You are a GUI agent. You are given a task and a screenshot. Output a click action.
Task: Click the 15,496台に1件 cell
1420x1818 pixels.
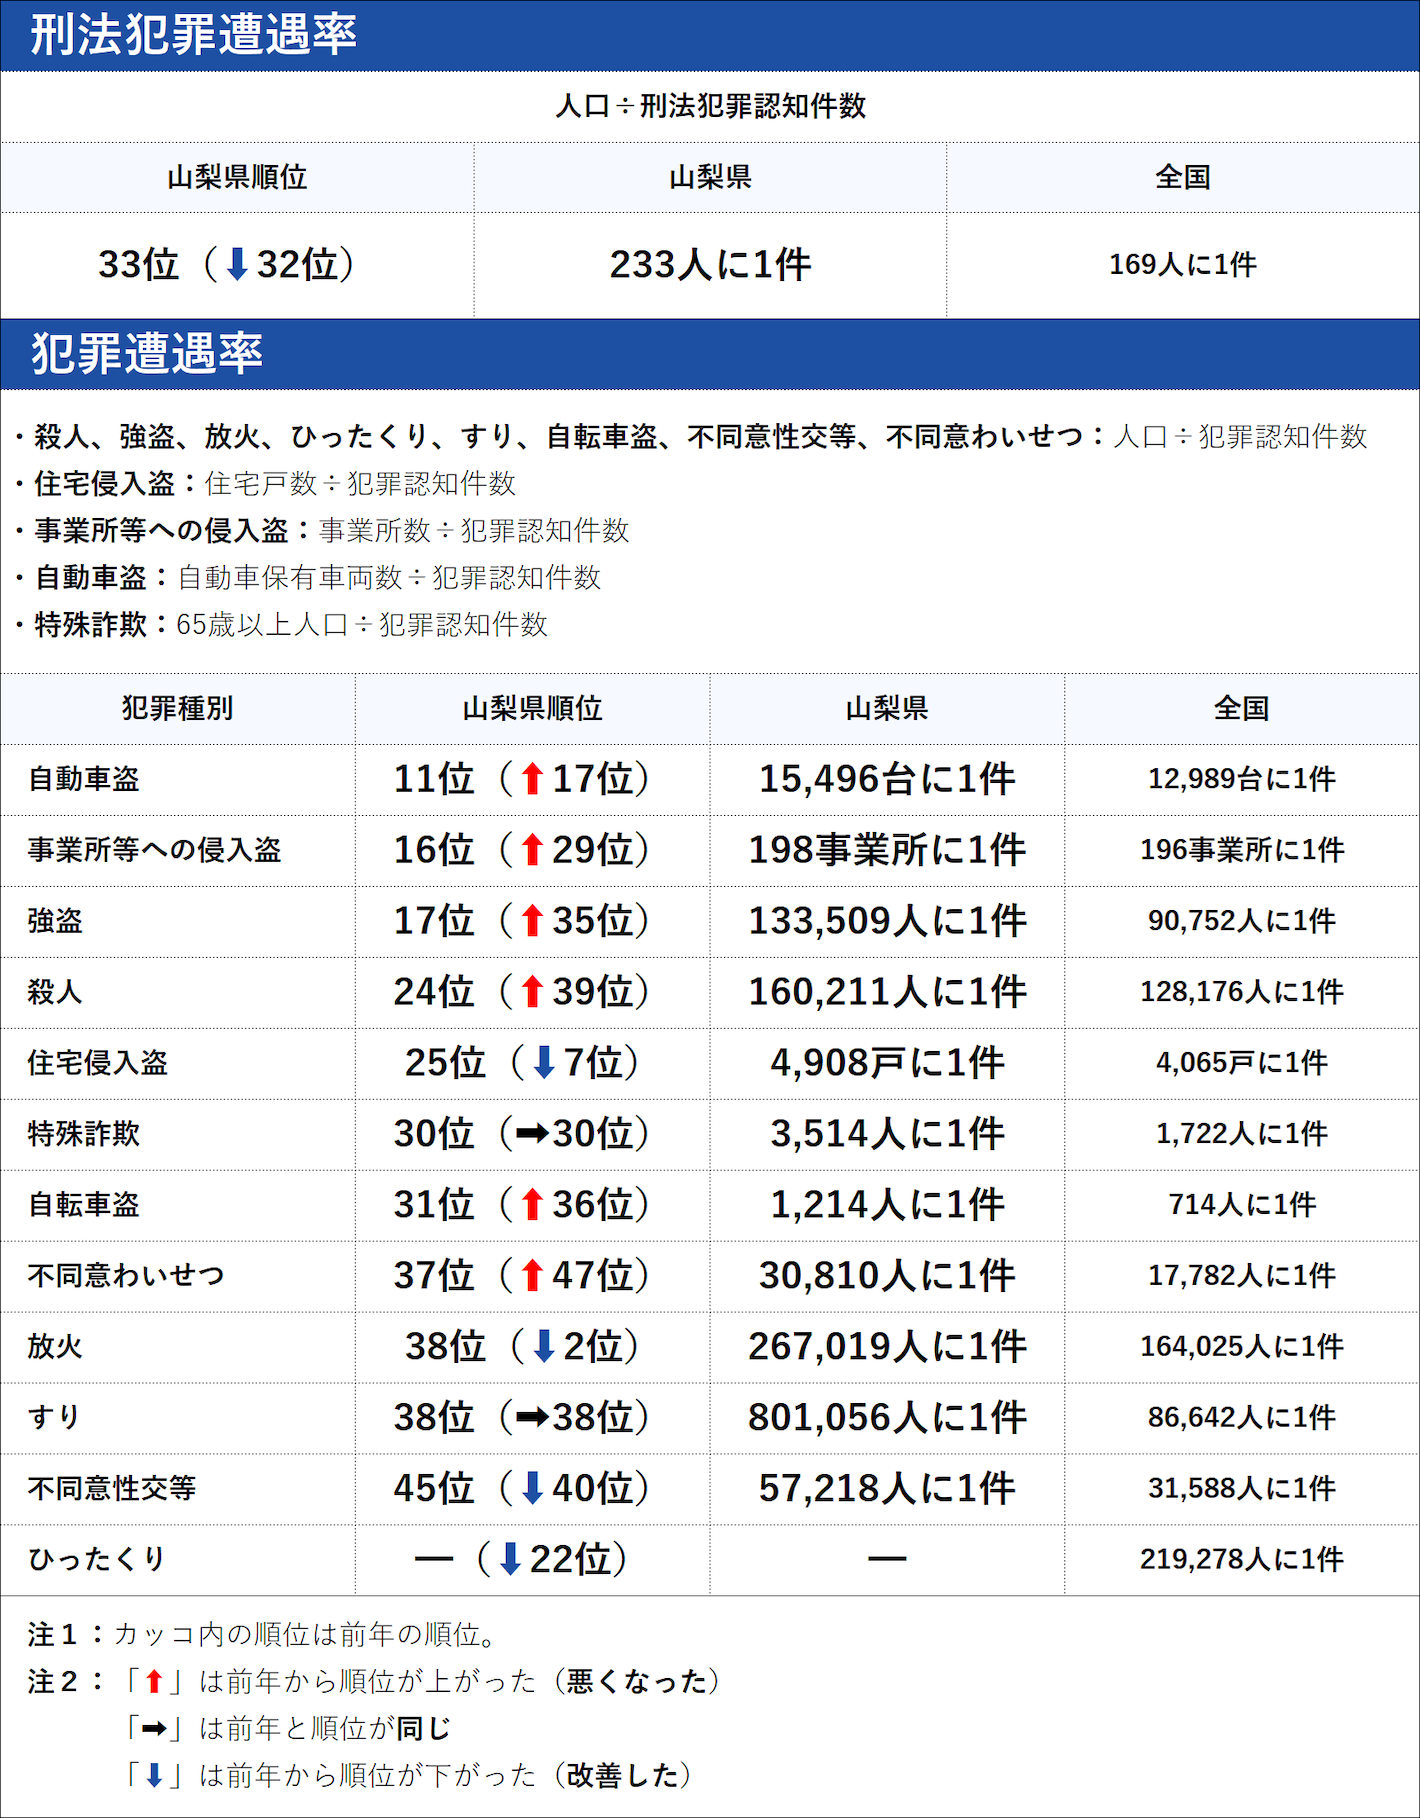tap(887, 779)
